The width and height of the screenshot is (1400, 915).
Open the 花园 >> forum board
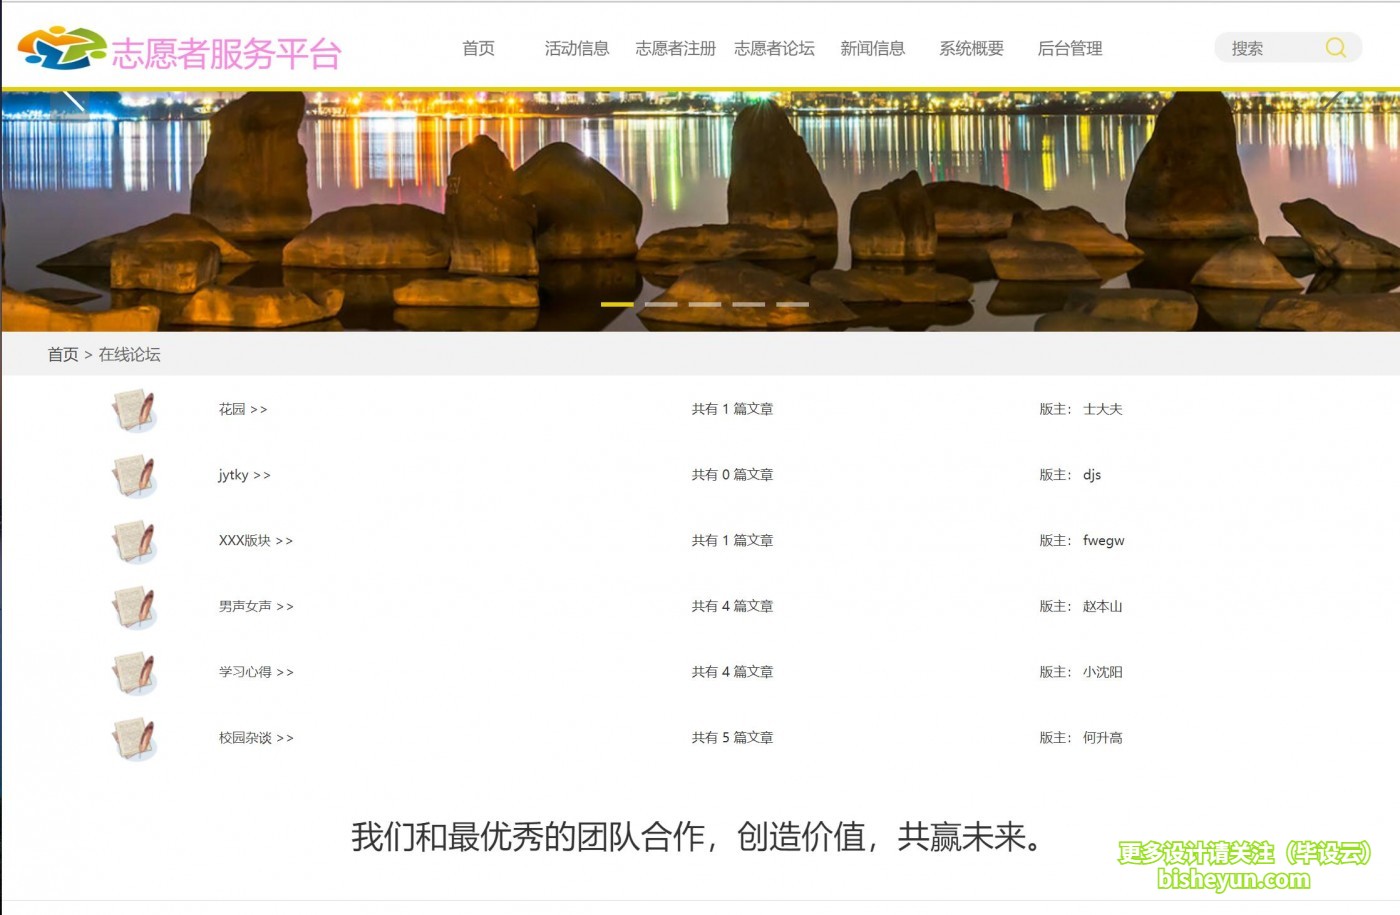243,409
